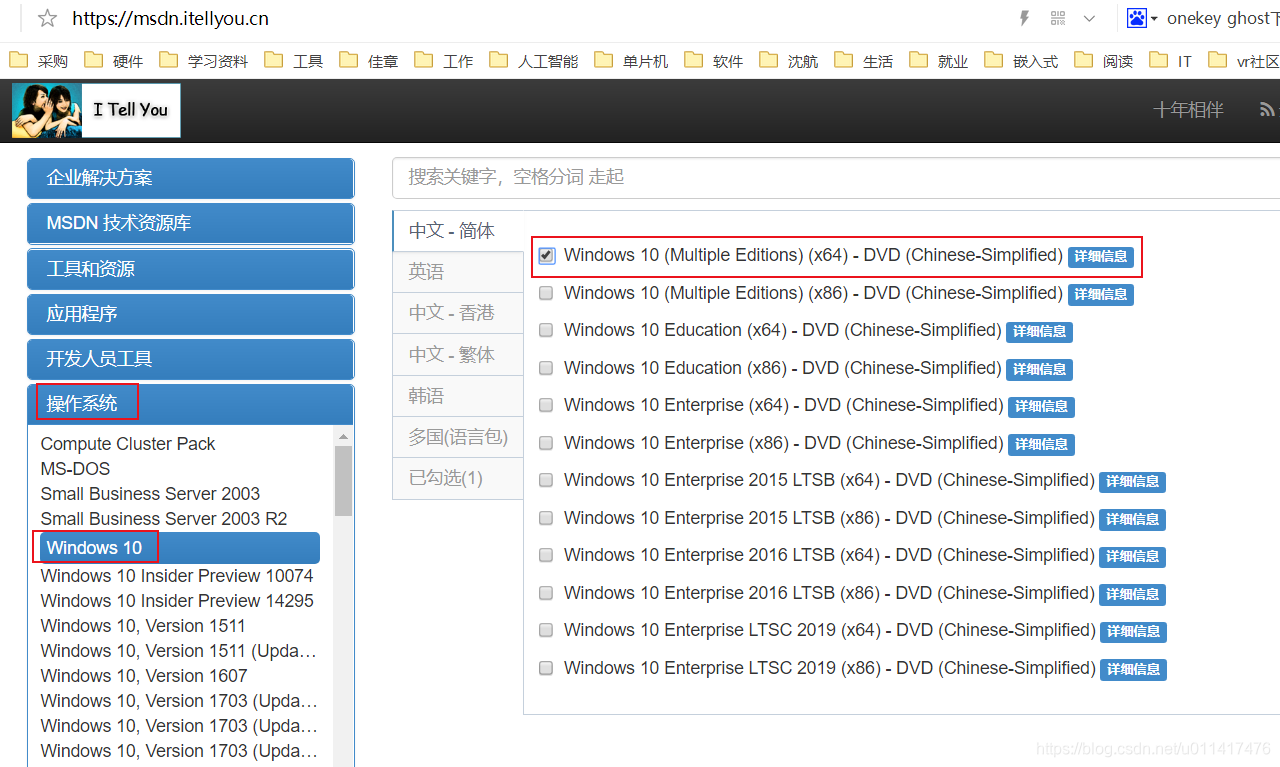Screen dimensions: 1280x767
Task: Check Windows 10 Enterprise x64 checkbox
Action: click(x=546, y=405)
